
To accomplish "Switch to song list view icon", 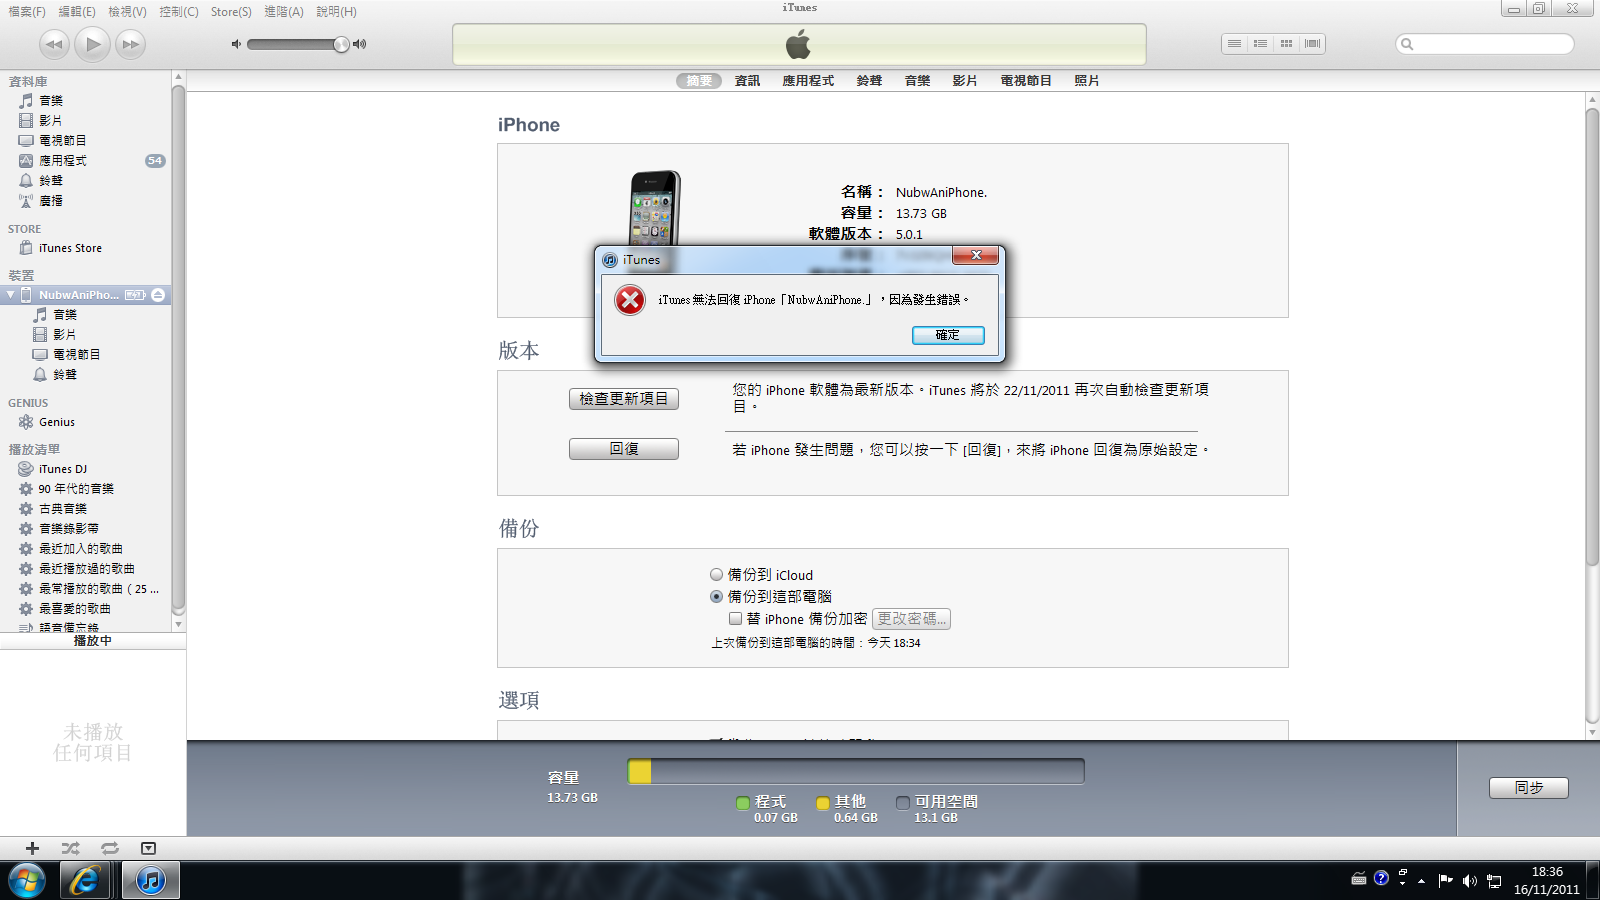I will click(1235, 44).
